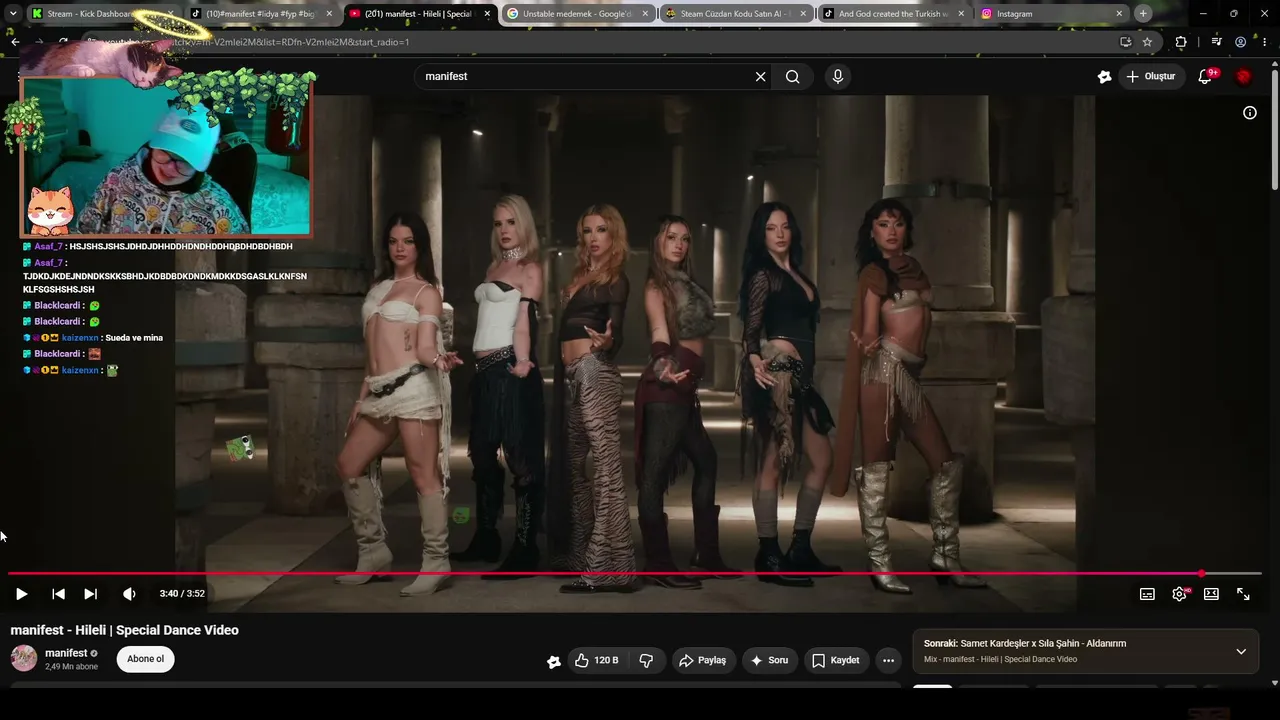The image size is (1280, 720).
Task: Open the media controls toolbar icon
Action: (1216, 42)
